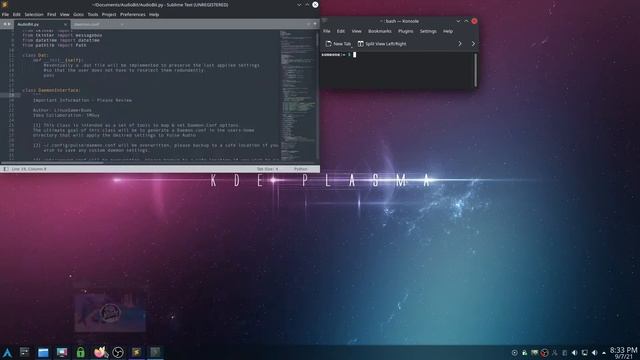Open Sublime Text Goto menu
The width and height of the screenshot is (640, 360).
tap(78, 14)
